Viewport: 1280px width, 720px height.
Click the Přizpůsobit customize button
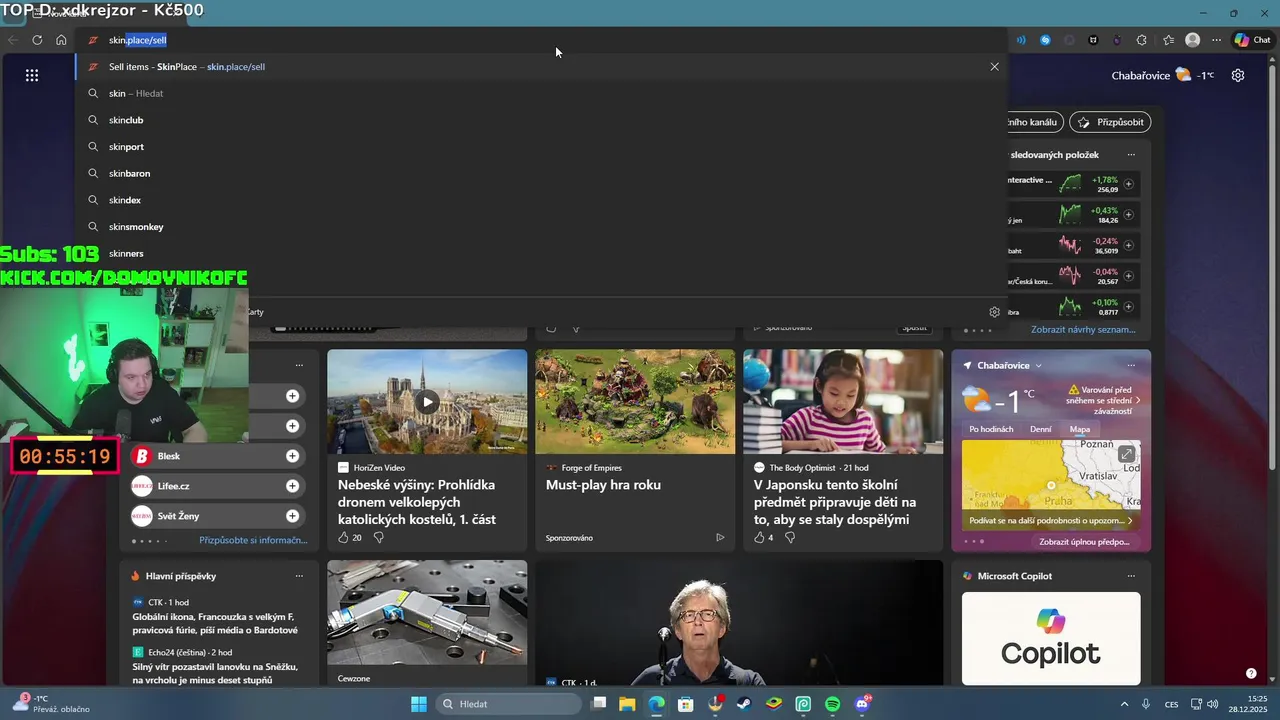1110,122
